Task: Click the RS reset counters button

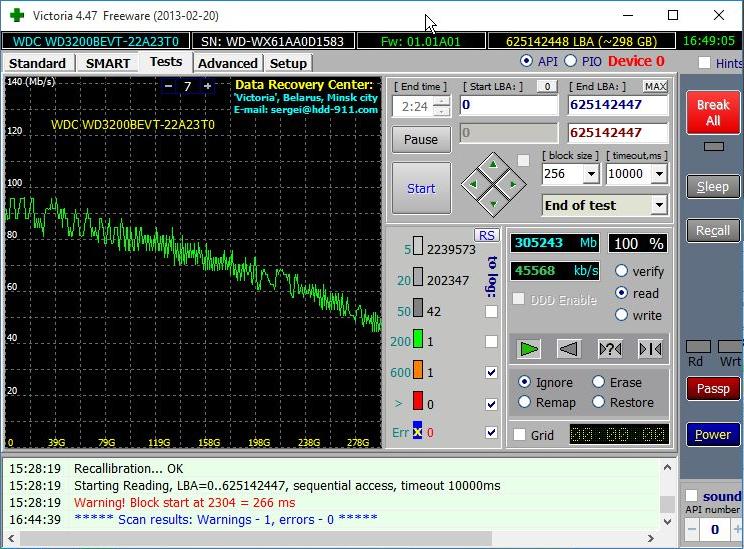Action: click(x=486, y=235)
